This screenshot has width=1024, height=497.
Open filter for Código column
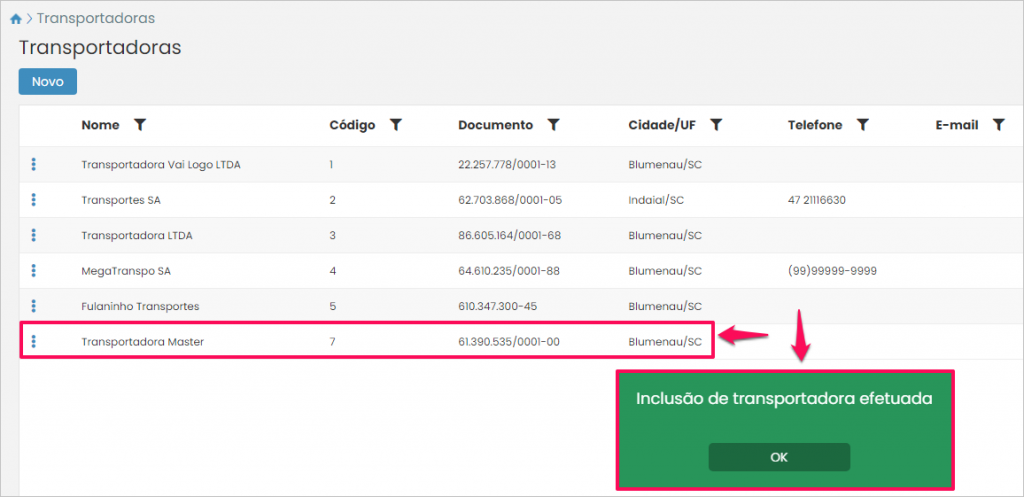(396, 125)
